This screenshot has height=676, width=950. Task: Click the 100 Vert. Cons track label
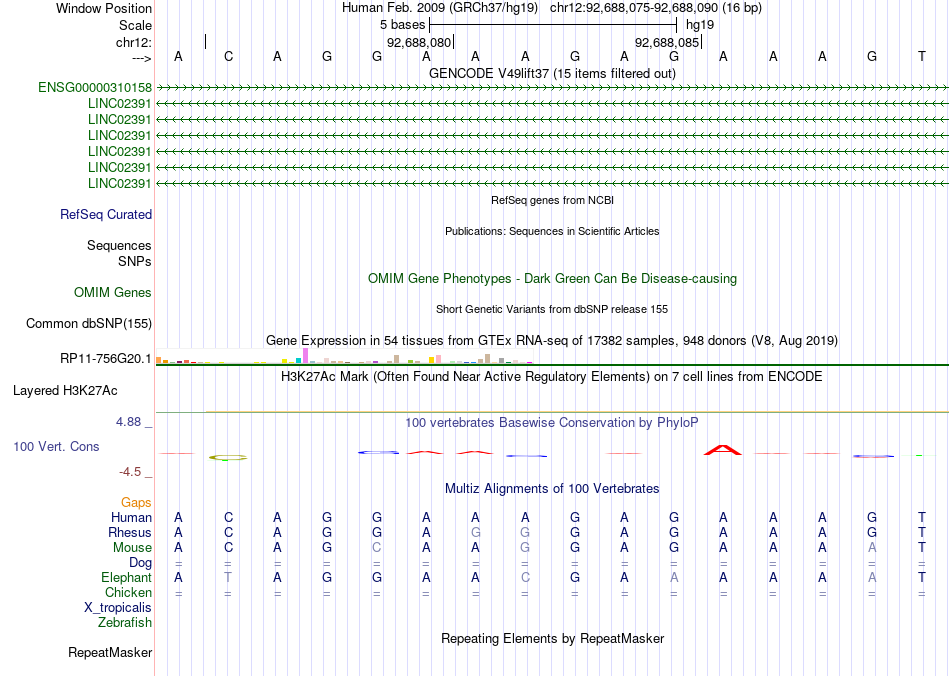(56, 446)
